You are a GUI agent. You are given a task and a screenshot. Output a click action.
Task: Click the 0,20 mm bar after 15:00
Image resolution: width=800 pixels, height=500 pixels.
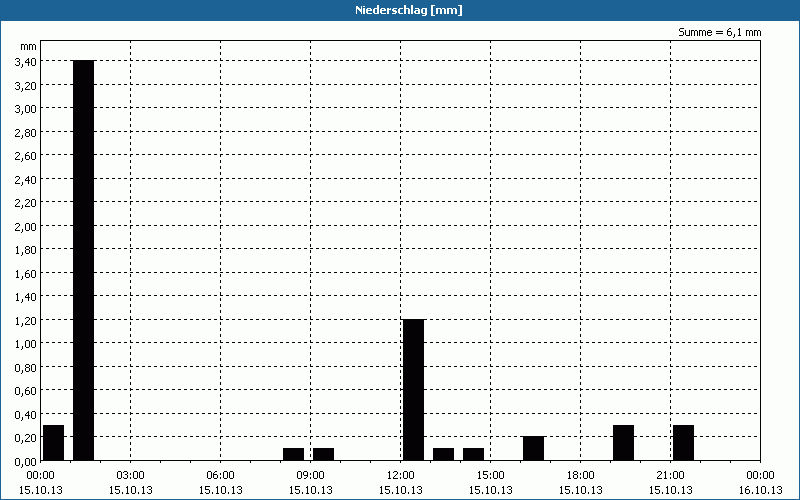coord(534,448)
